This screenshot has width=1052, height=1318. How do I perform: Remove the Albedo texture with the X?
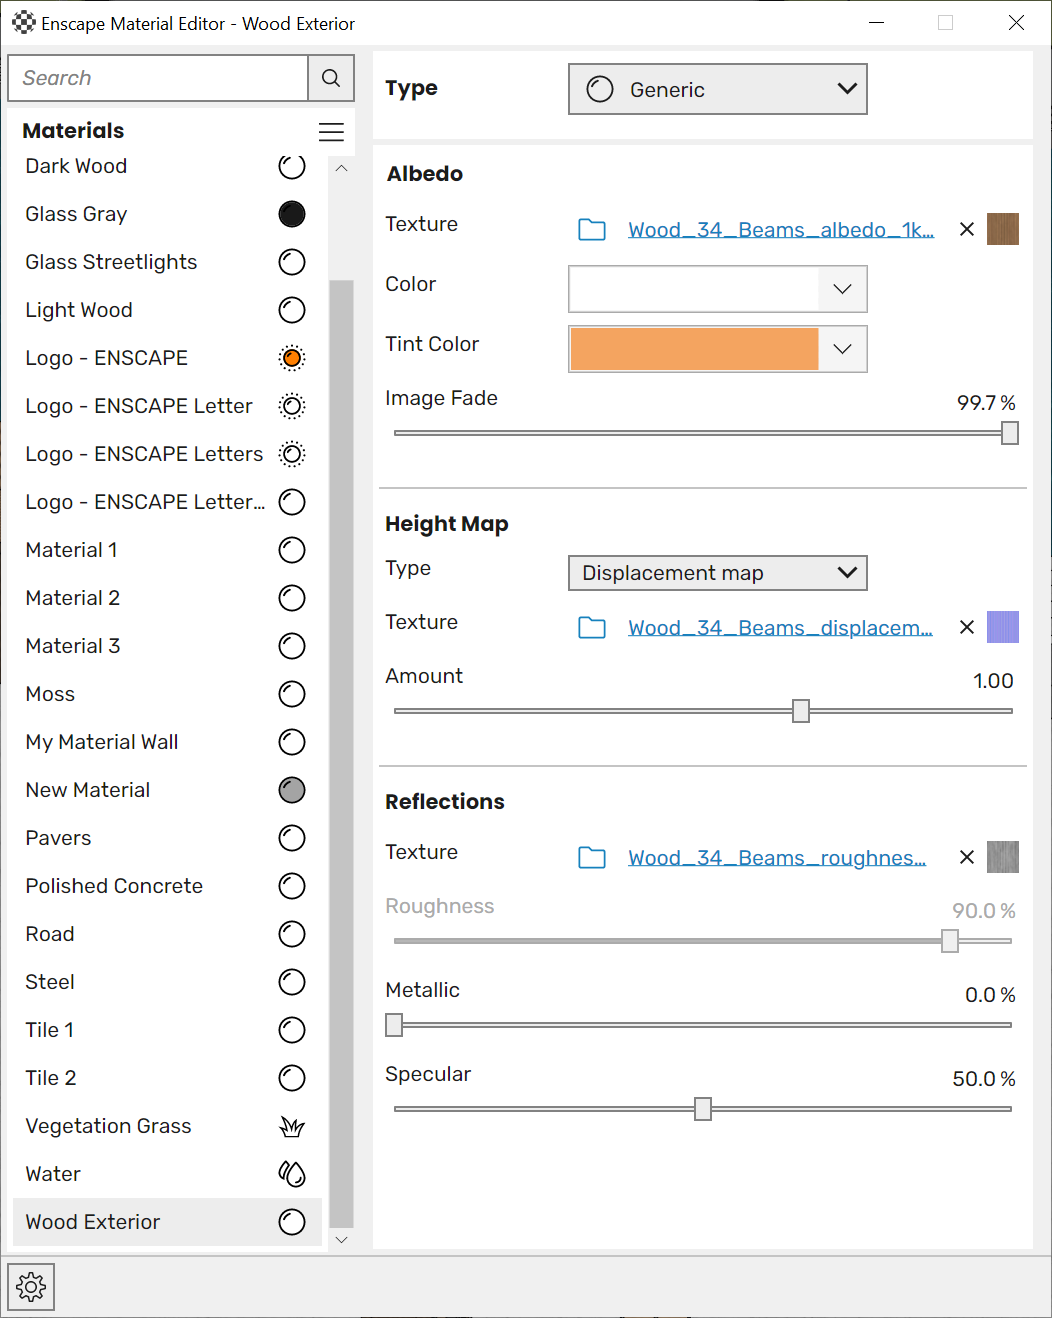(966, 229)
